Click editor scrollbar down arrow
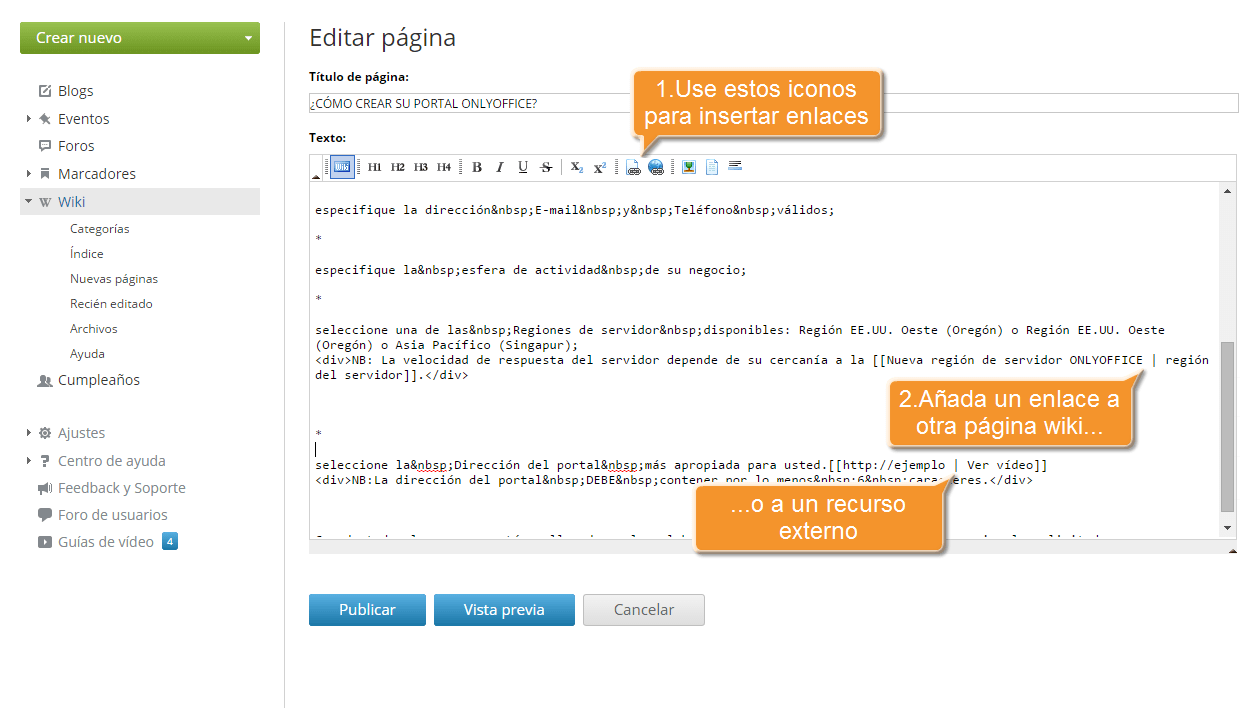 point(1229,529)
